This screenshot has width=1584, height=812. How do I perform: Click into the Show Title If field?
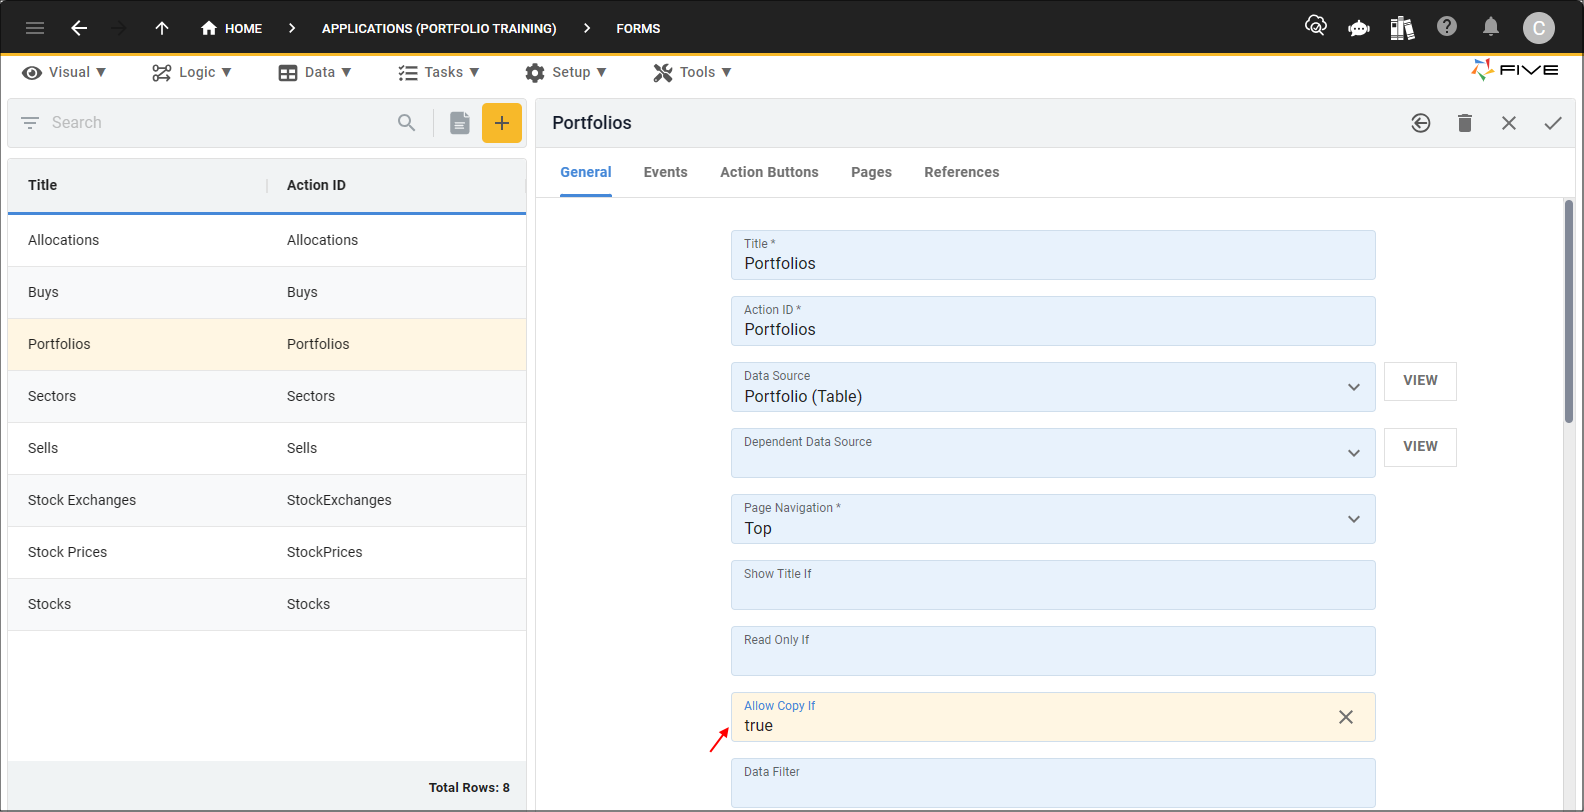pos(1053,585)
